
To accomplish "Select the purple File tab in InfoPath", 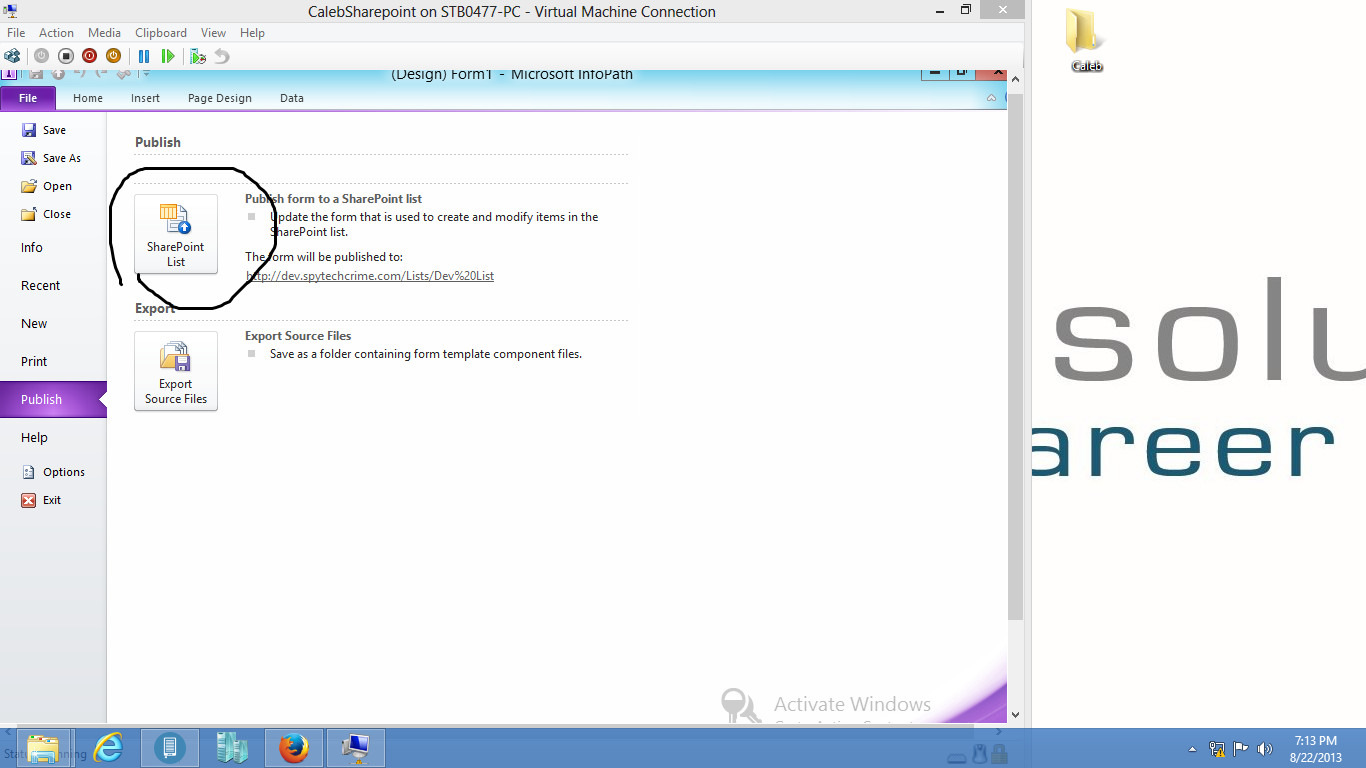I will point(28,98).
